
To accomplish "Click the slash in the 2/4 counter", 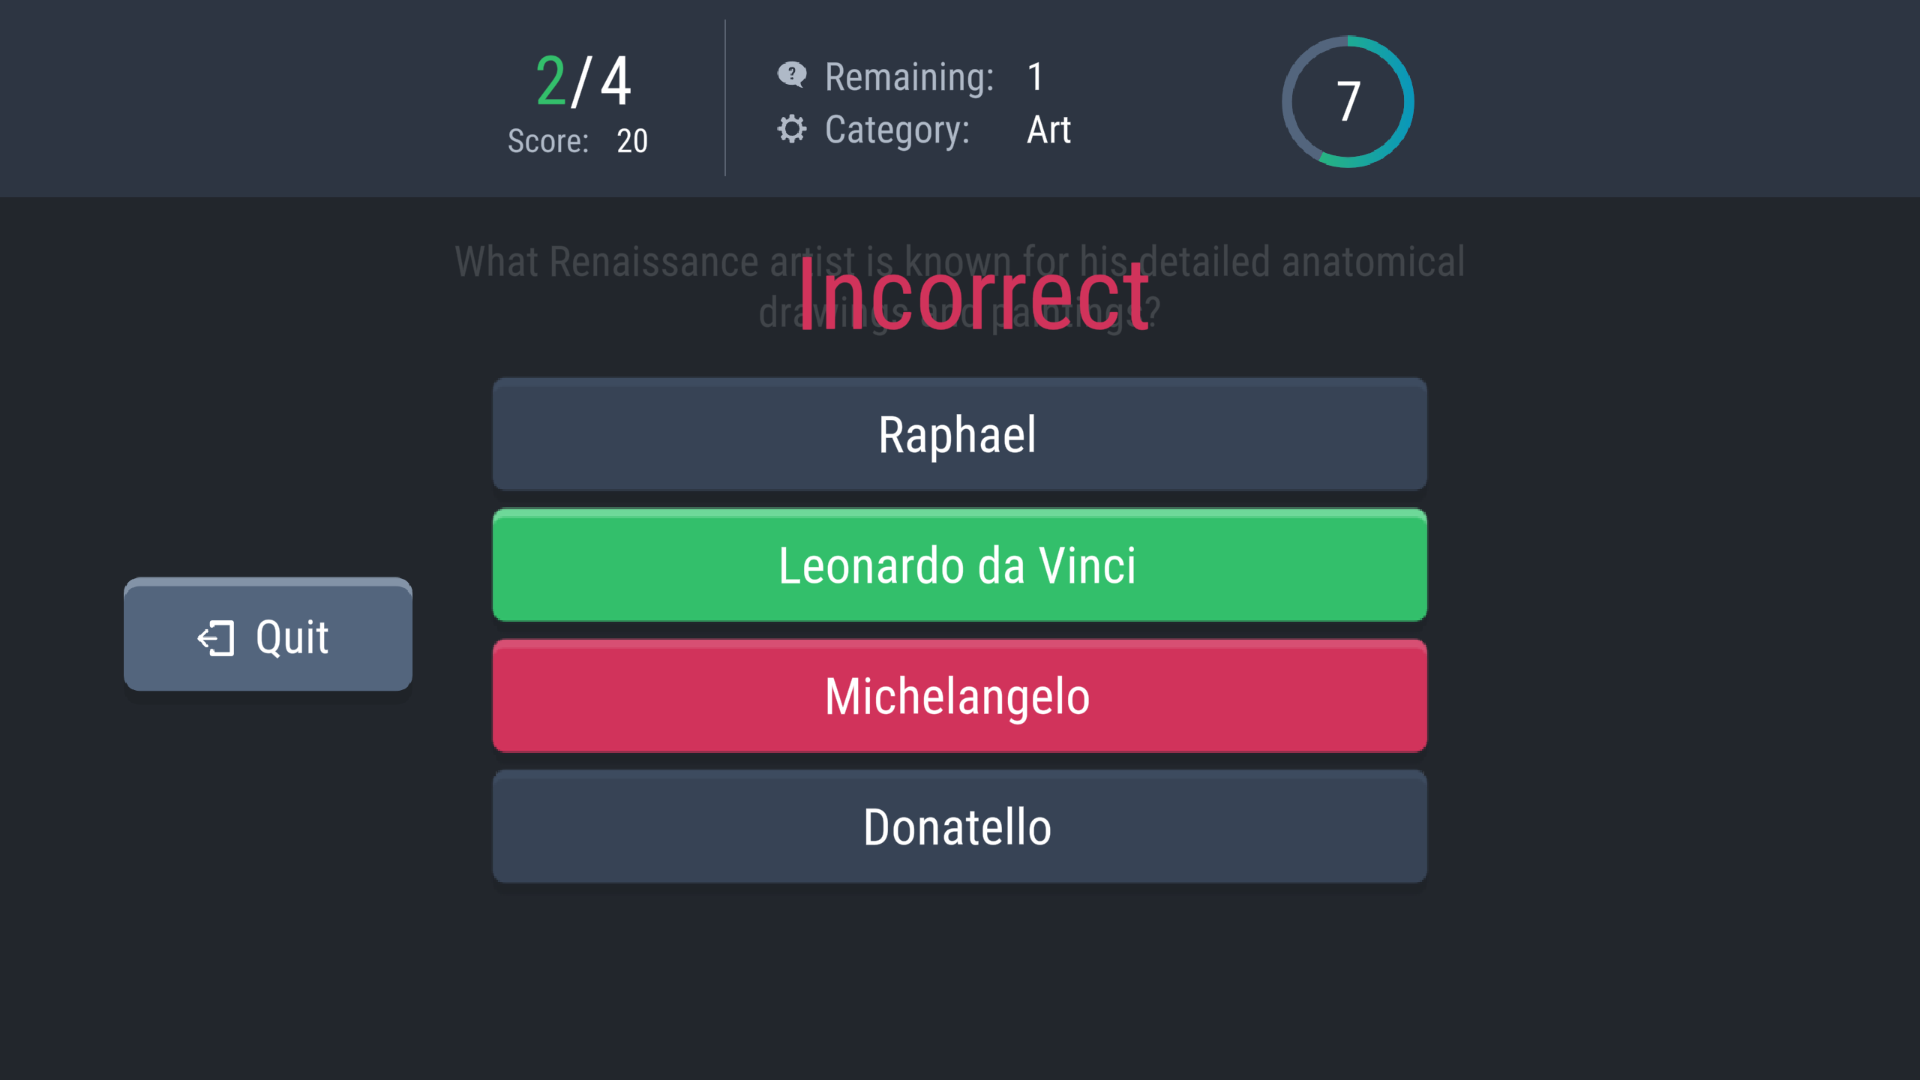I will tap(582, 81).
